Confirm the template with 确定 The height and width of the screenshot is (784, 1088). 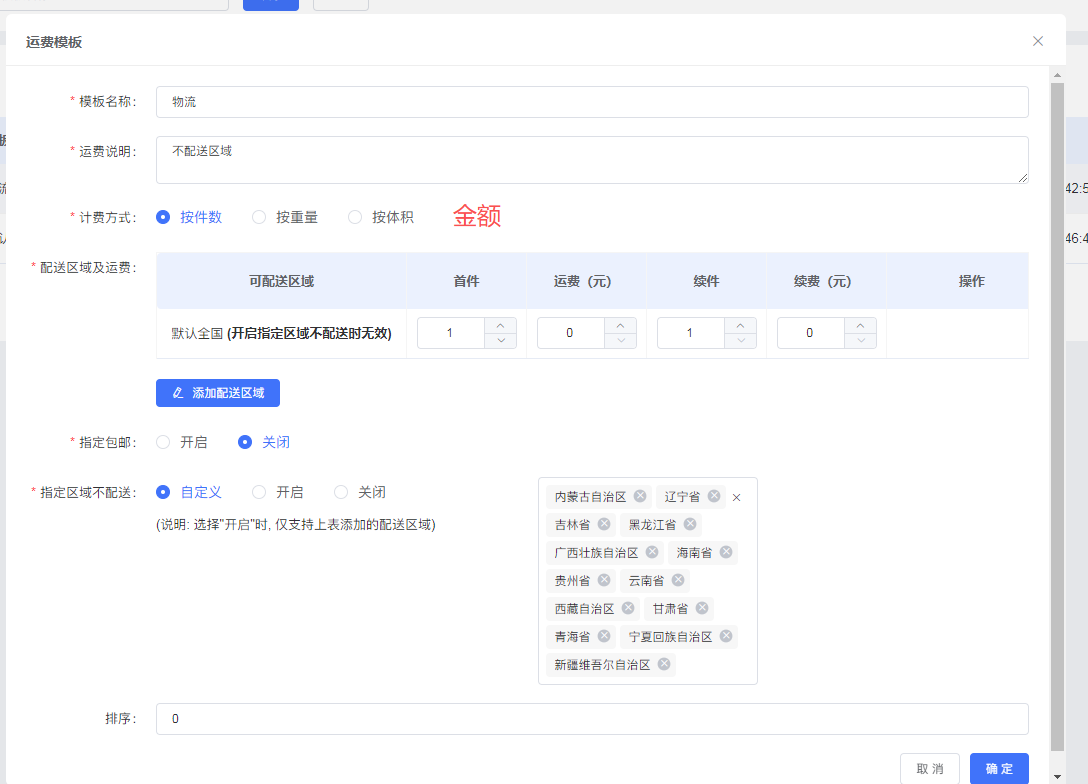pyautogui.click(x=999, y=768)
